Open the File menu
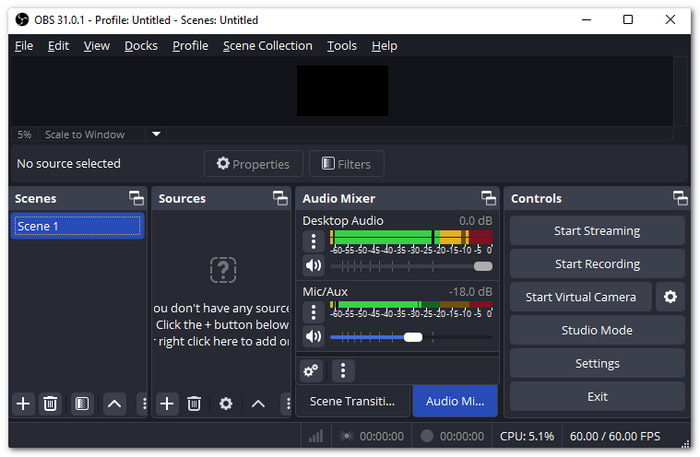 24,46
